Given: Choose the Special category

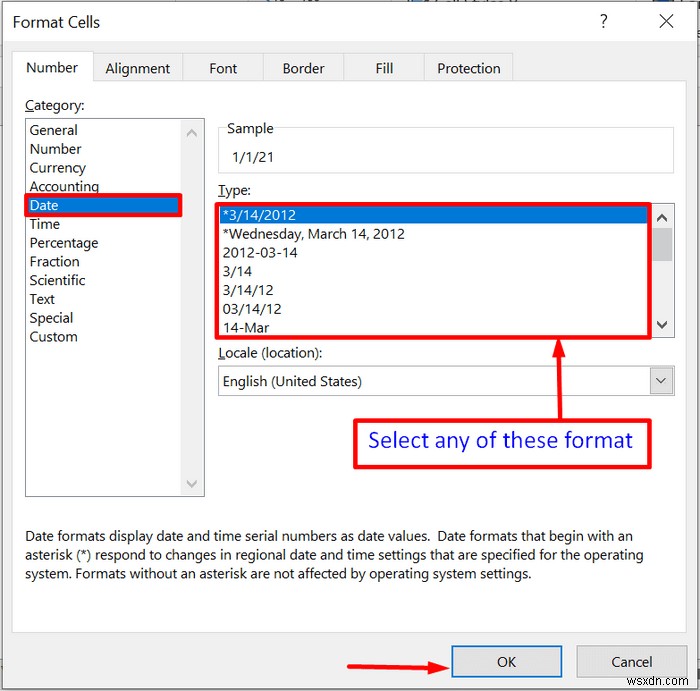Looking at the screenshot, I should [x=104, y=317].
